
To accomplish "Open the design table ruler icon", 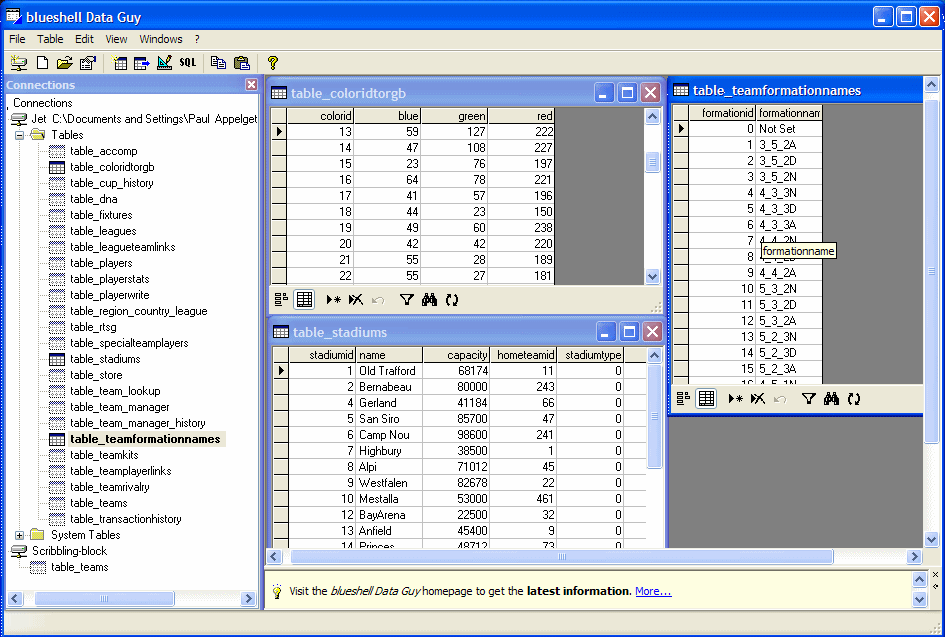I will pos(164,63).
